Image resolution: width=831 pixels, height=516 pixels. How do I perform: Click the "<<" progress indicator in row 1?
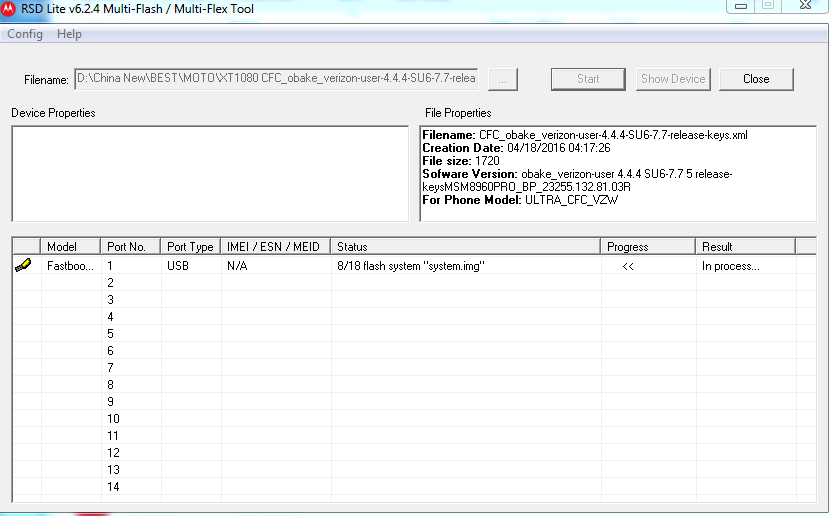628,266
